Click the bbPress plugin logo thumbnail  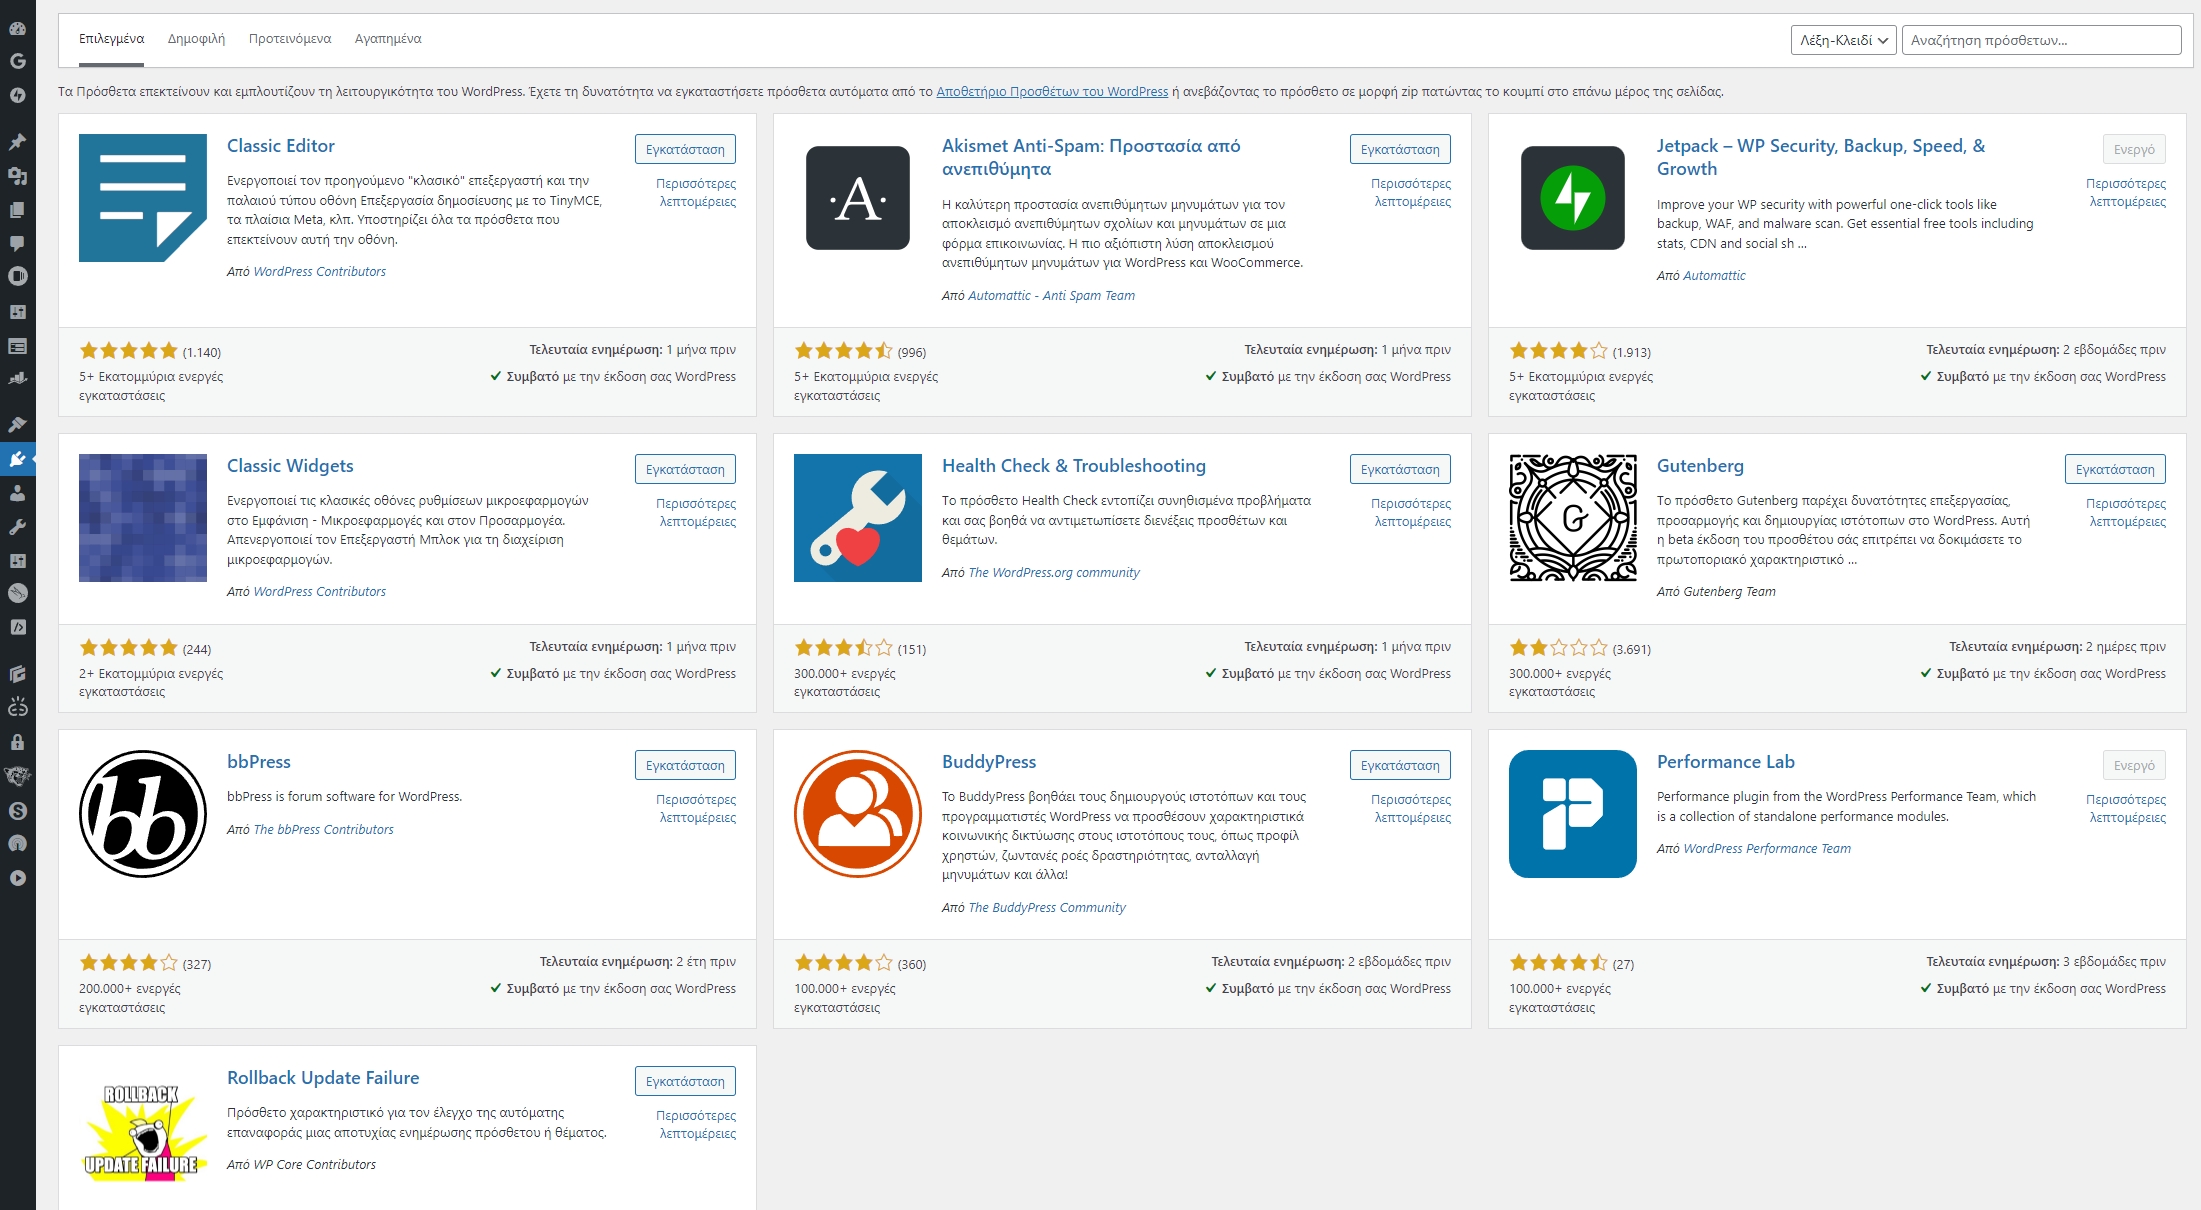(x=143, y=814)
